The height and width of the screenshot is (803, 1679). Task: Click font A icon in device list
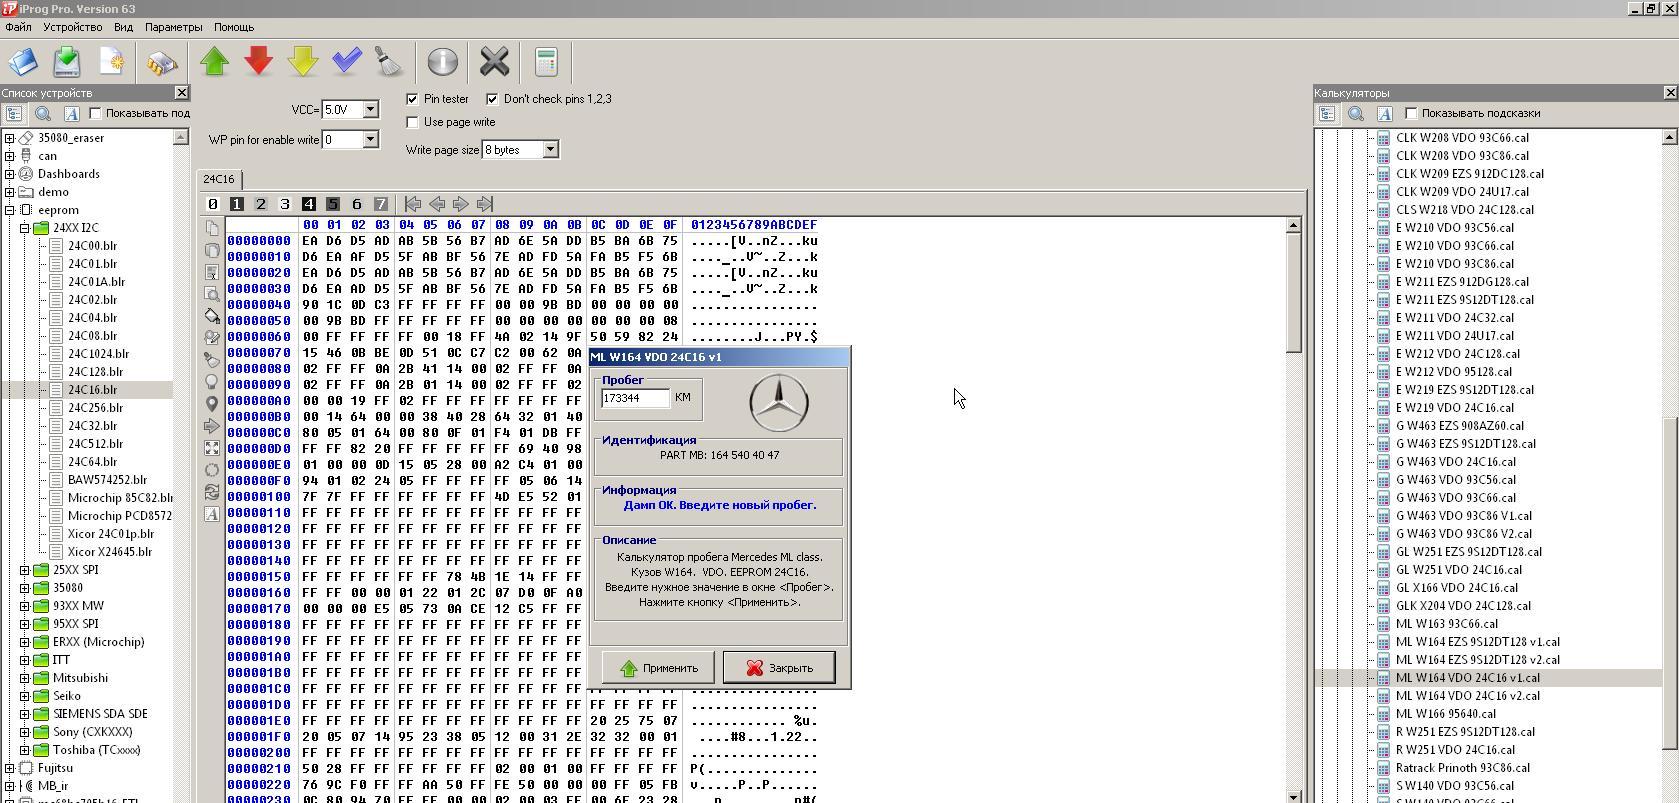click(71, 114)
